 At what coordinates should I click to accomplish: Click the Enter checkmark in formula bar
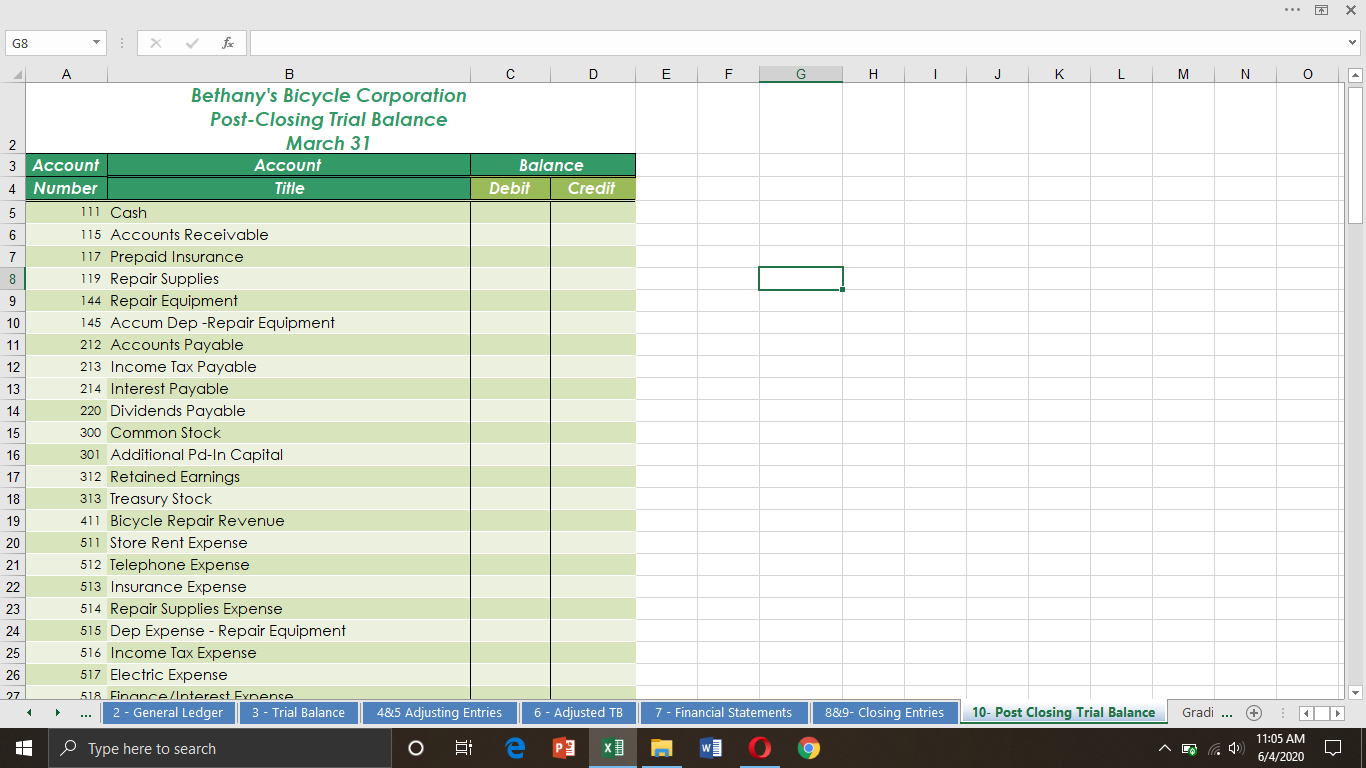[x=192, y=43]
